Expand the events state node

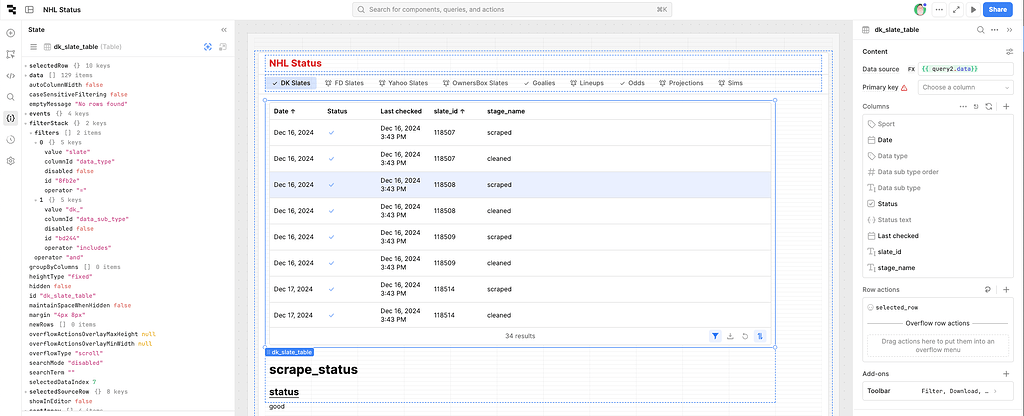(x=25, y=114)
